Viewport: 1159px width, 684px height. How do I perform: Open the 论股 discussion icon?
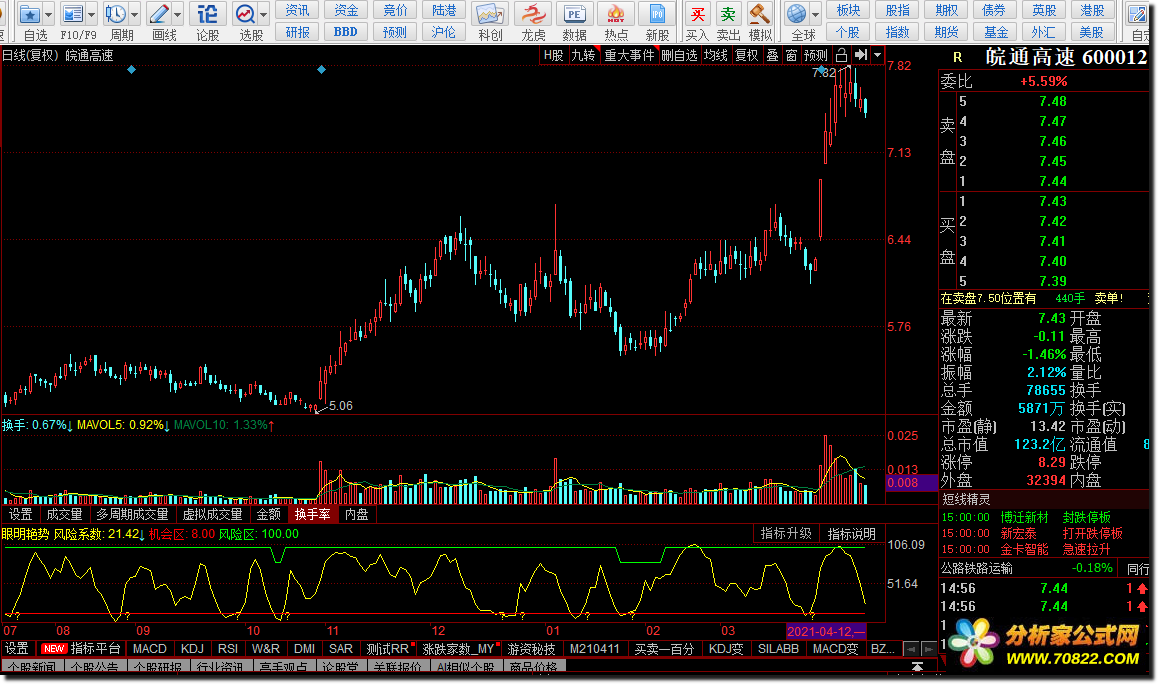(208, 14)
